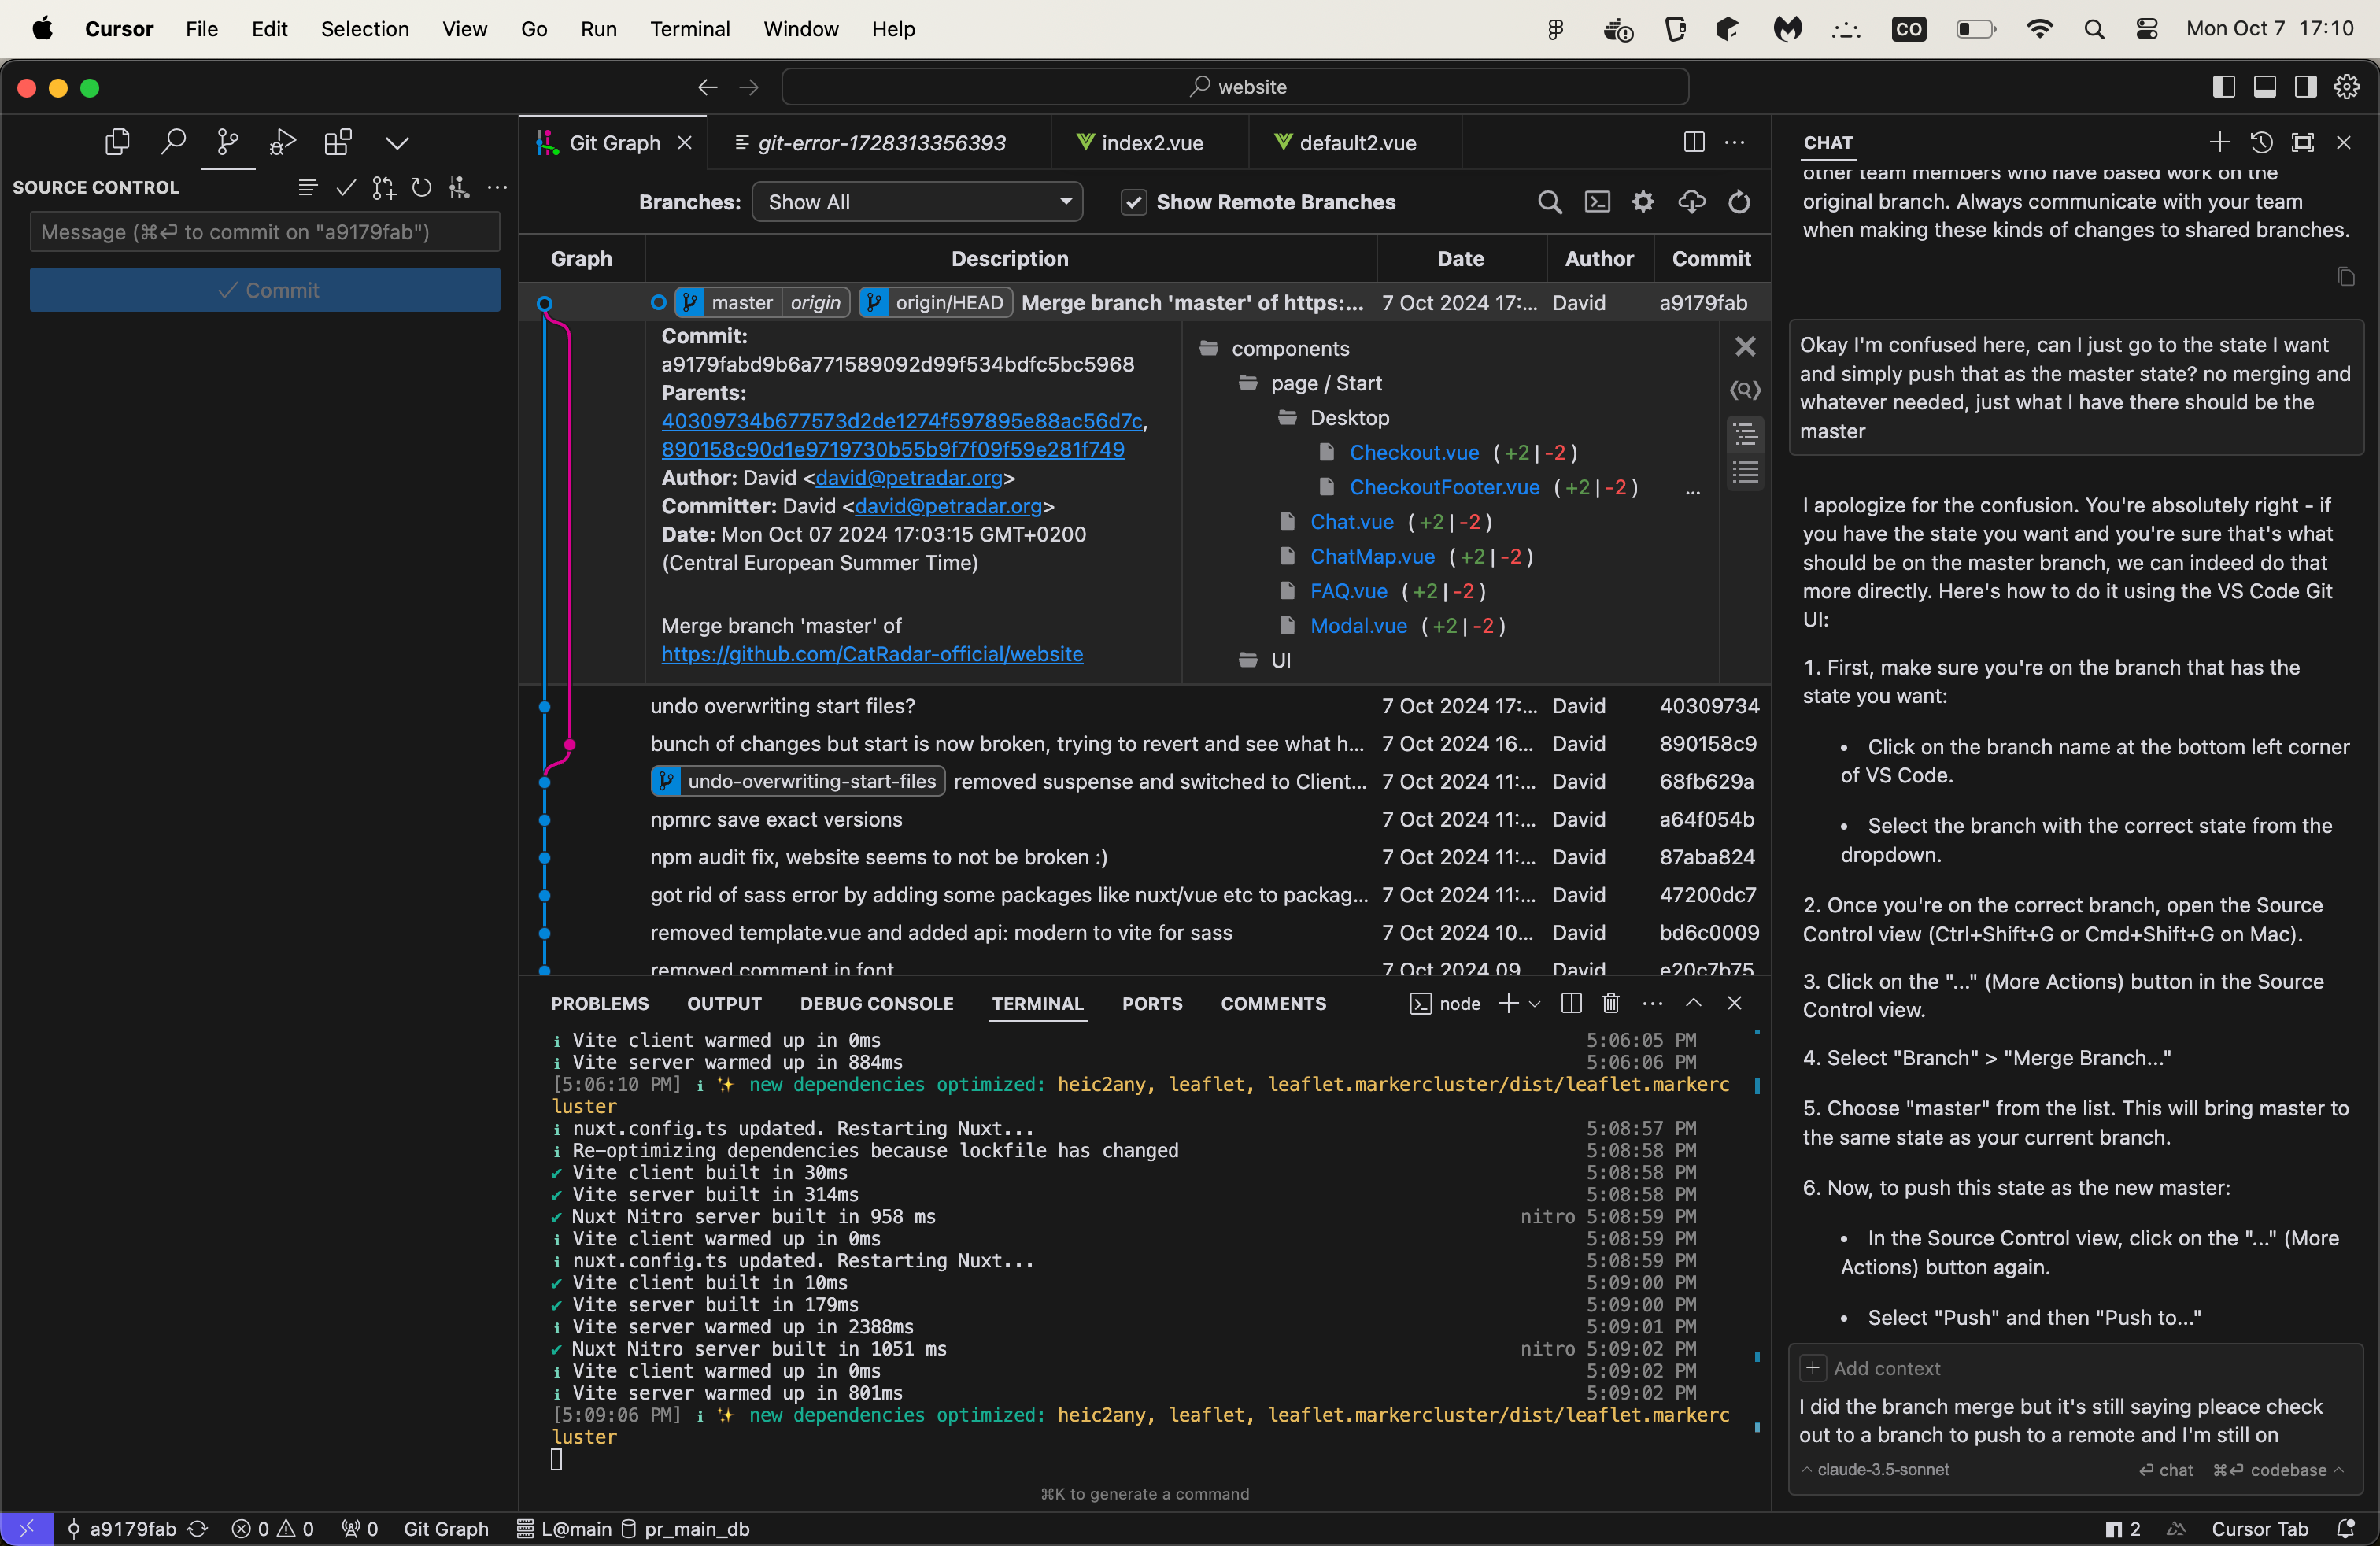2380x1546 pixels.
Task: Kill terminal with trash icon
Action: coord(1610,1003)
